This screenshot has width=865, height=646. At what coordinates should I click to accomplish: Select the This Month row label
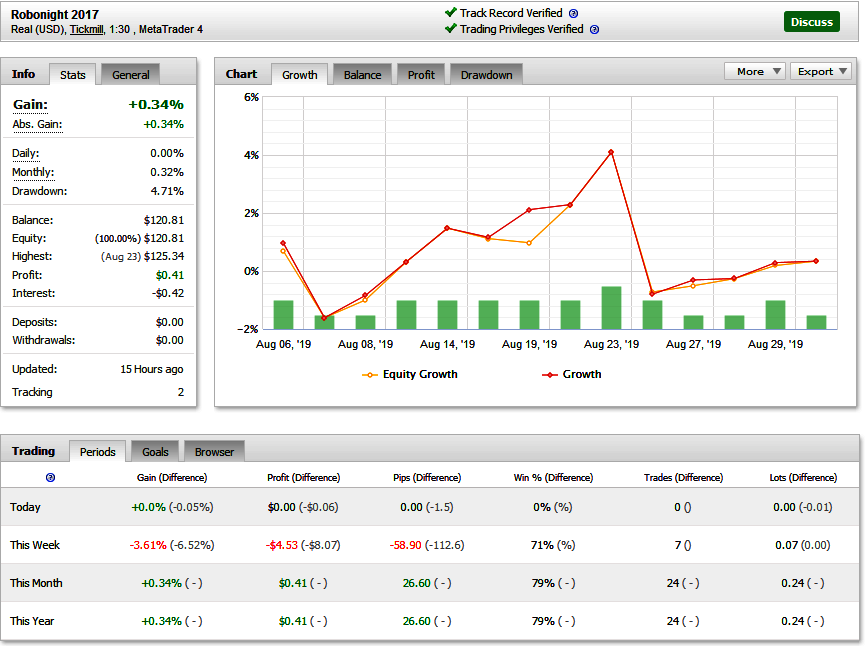click(36, 584)
